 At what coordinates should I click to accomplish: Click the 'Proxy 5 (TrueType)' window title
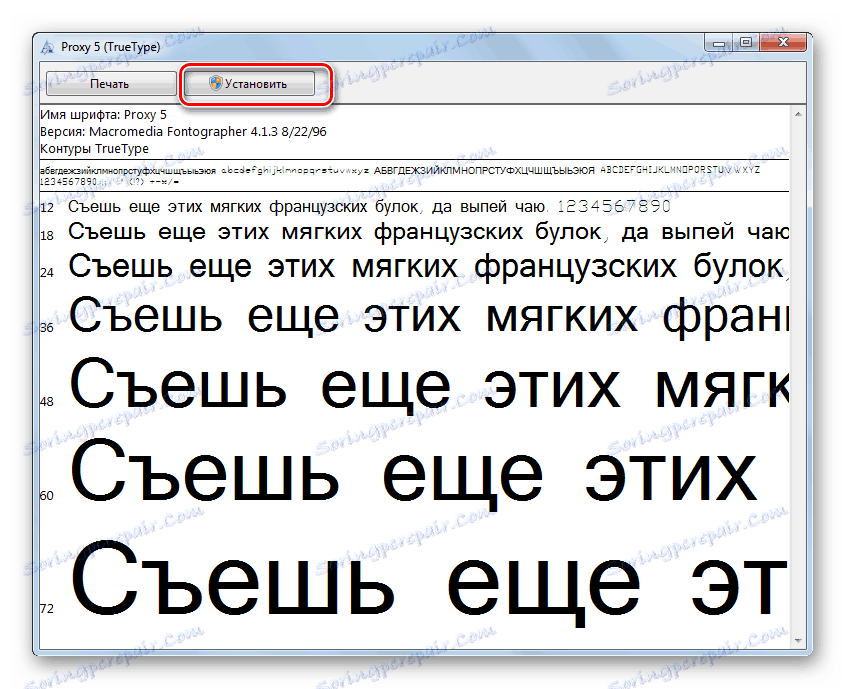click(111, 47)
